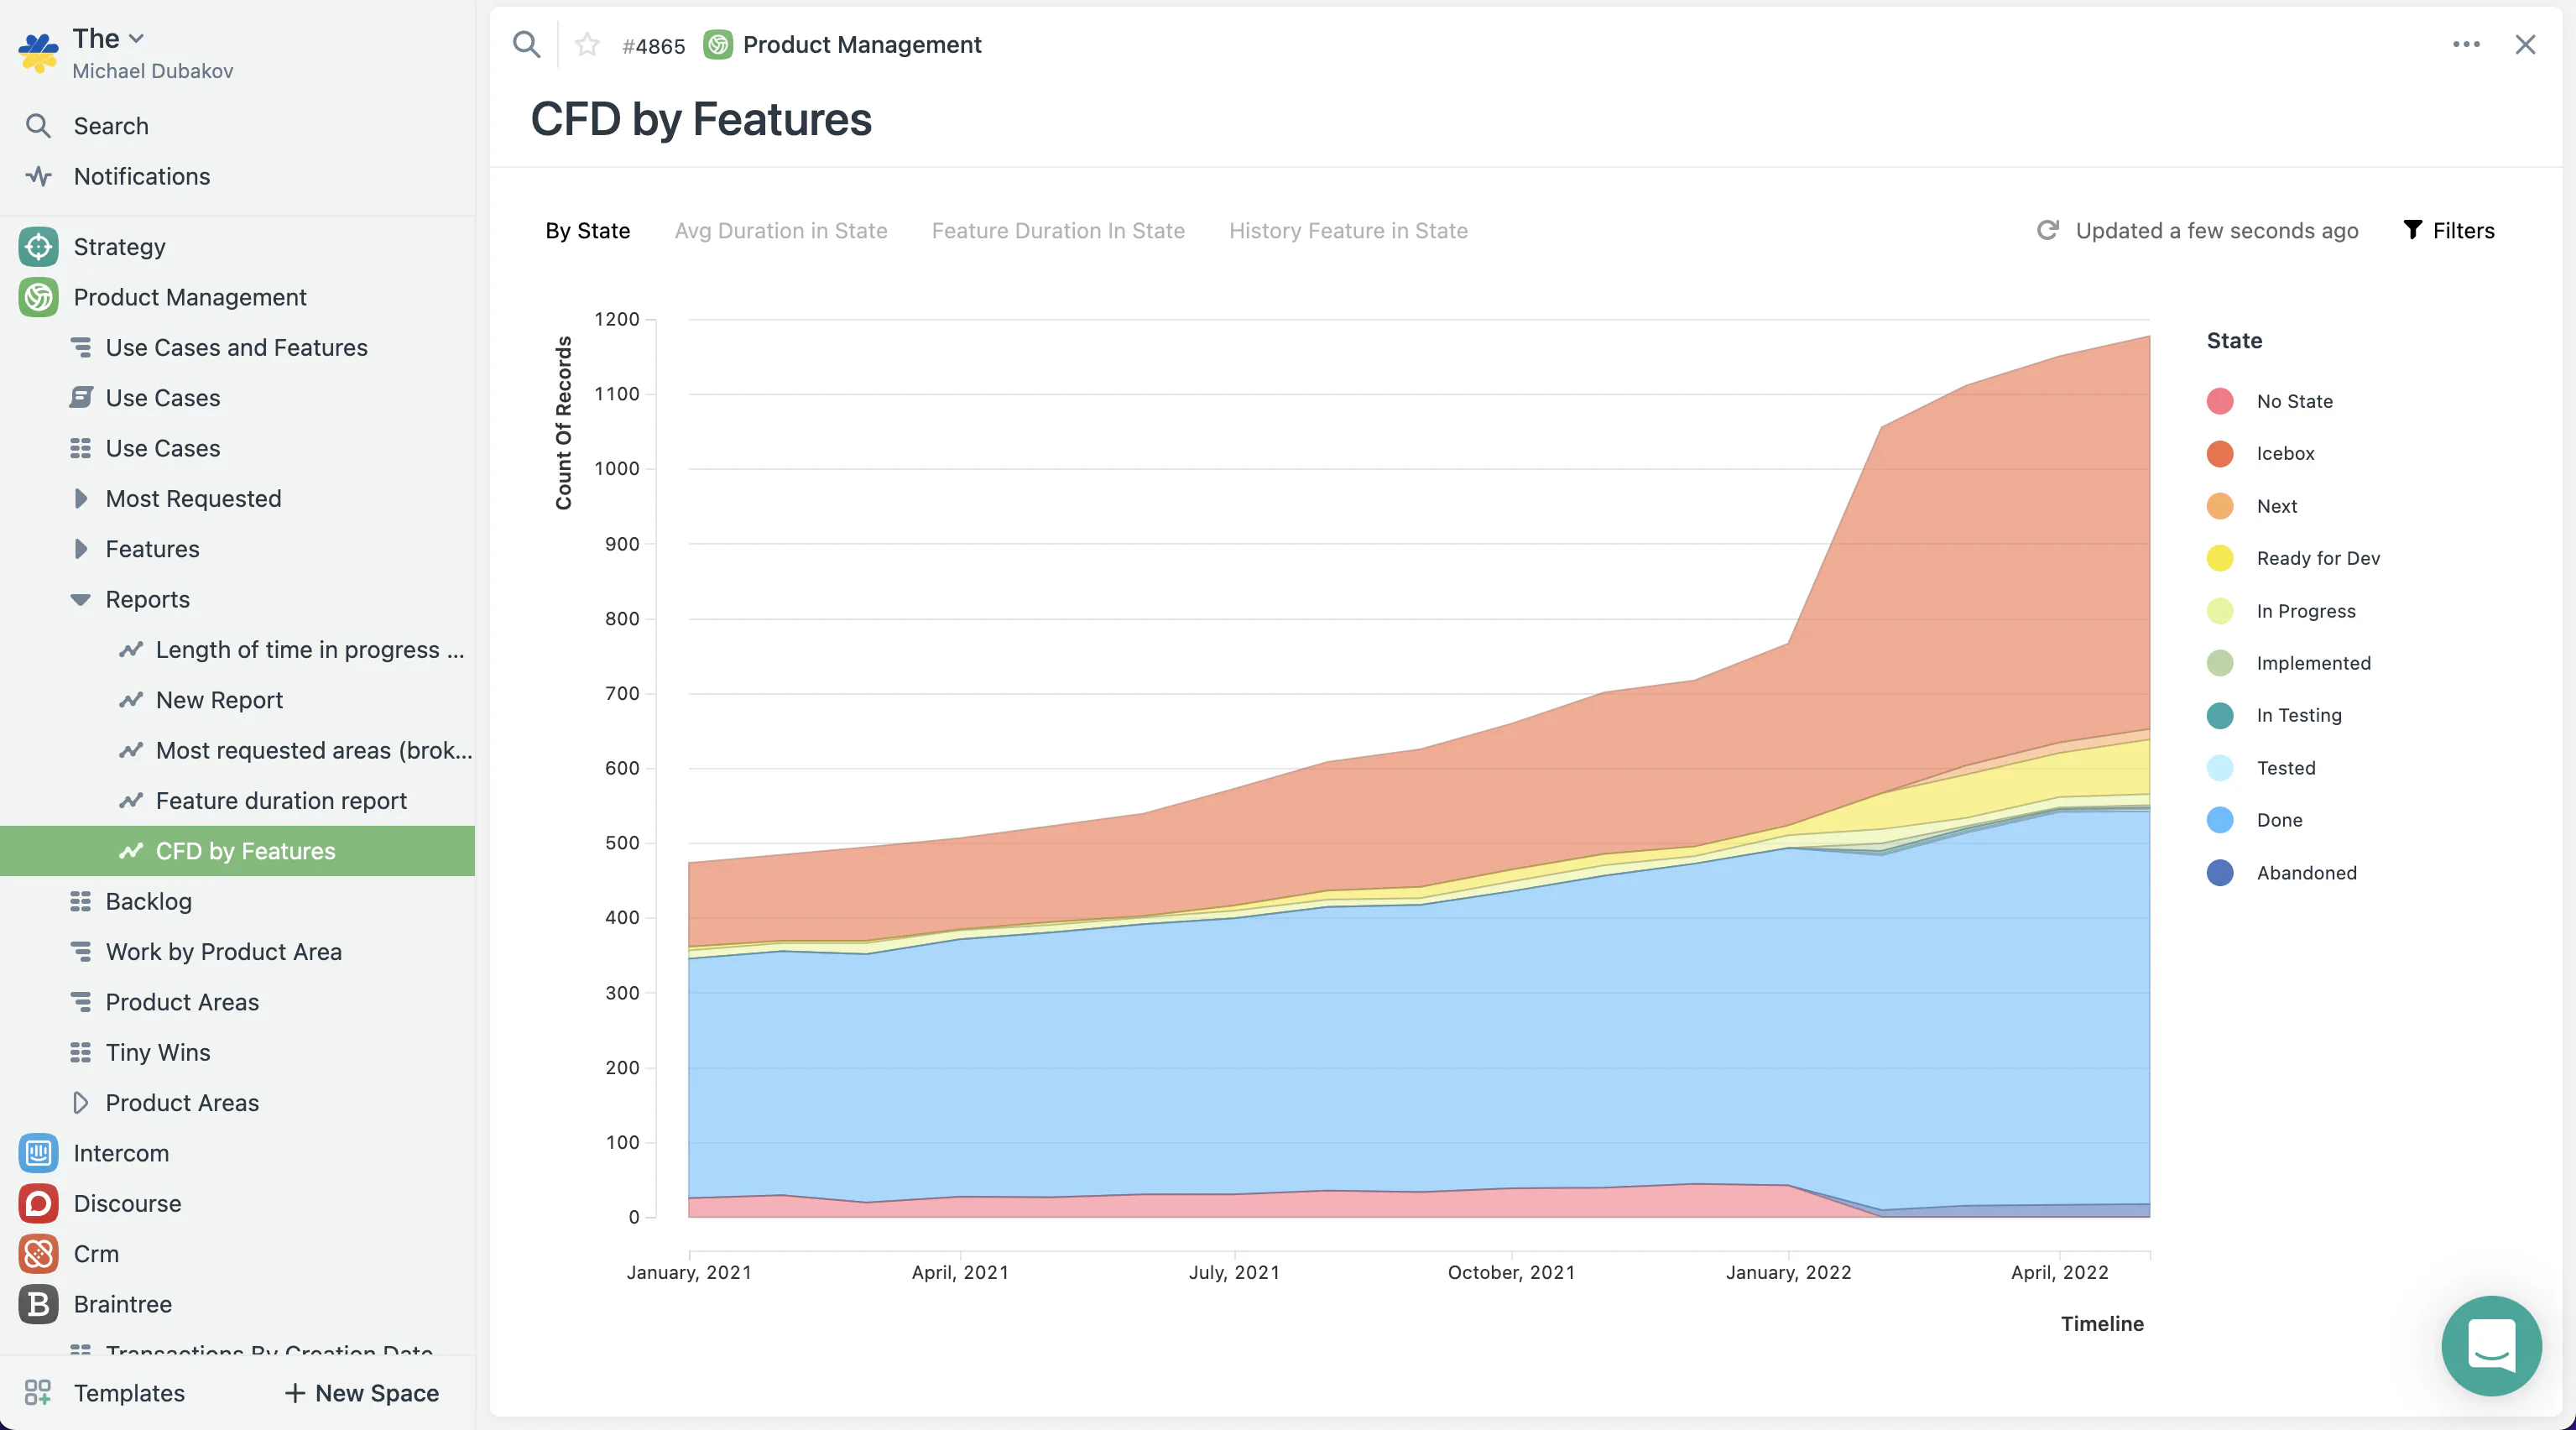
Task: Expand the Most Requested folder
Action: (81, 498)
